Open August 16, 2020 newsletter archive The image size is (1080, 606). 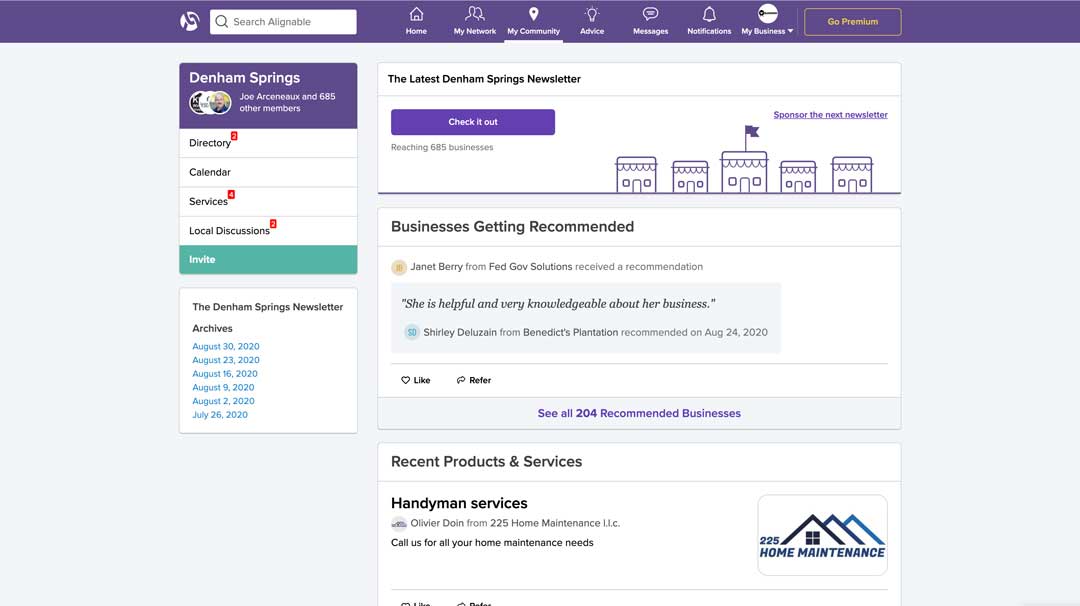225,374
